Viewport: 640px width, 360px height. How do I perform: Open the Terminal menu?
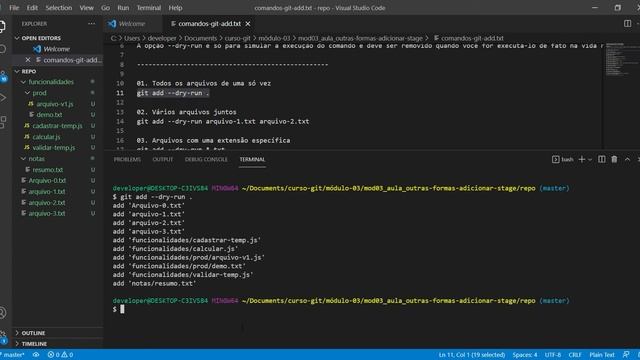point(149,8)
